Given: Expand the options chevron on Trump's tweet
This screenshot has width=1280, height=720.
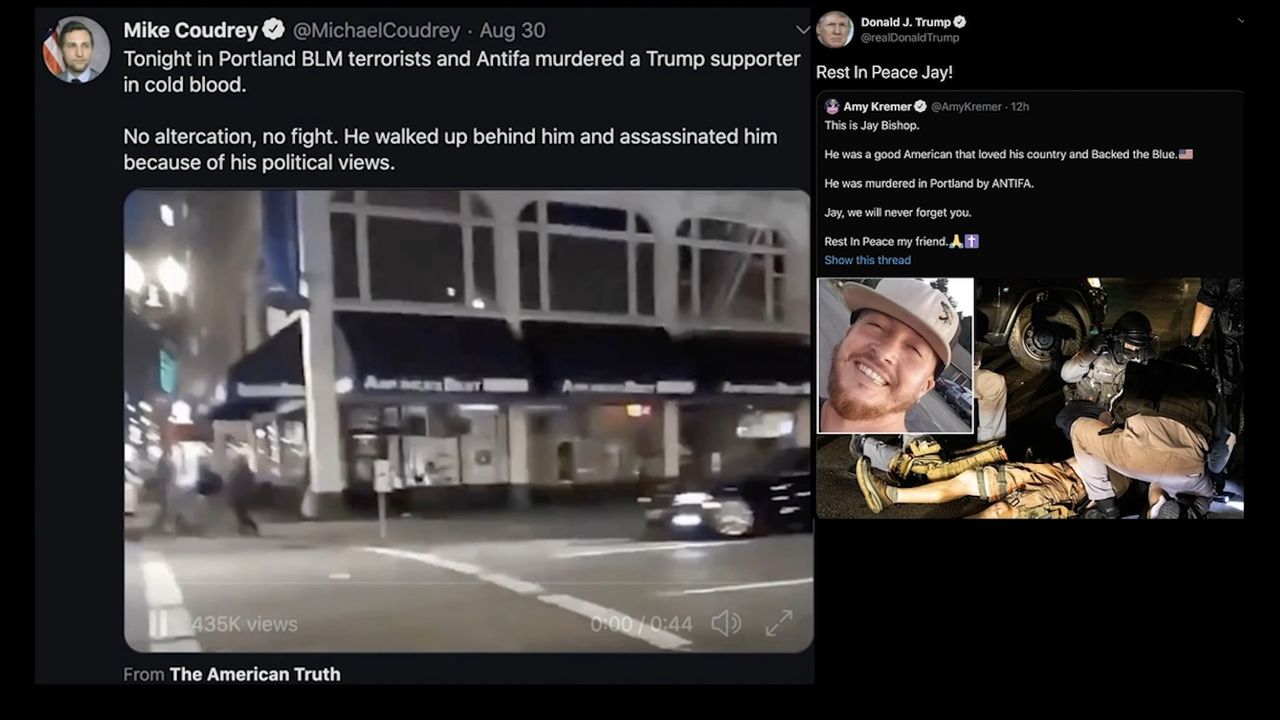Looking at the screenshot, I should click(1240, 21).
